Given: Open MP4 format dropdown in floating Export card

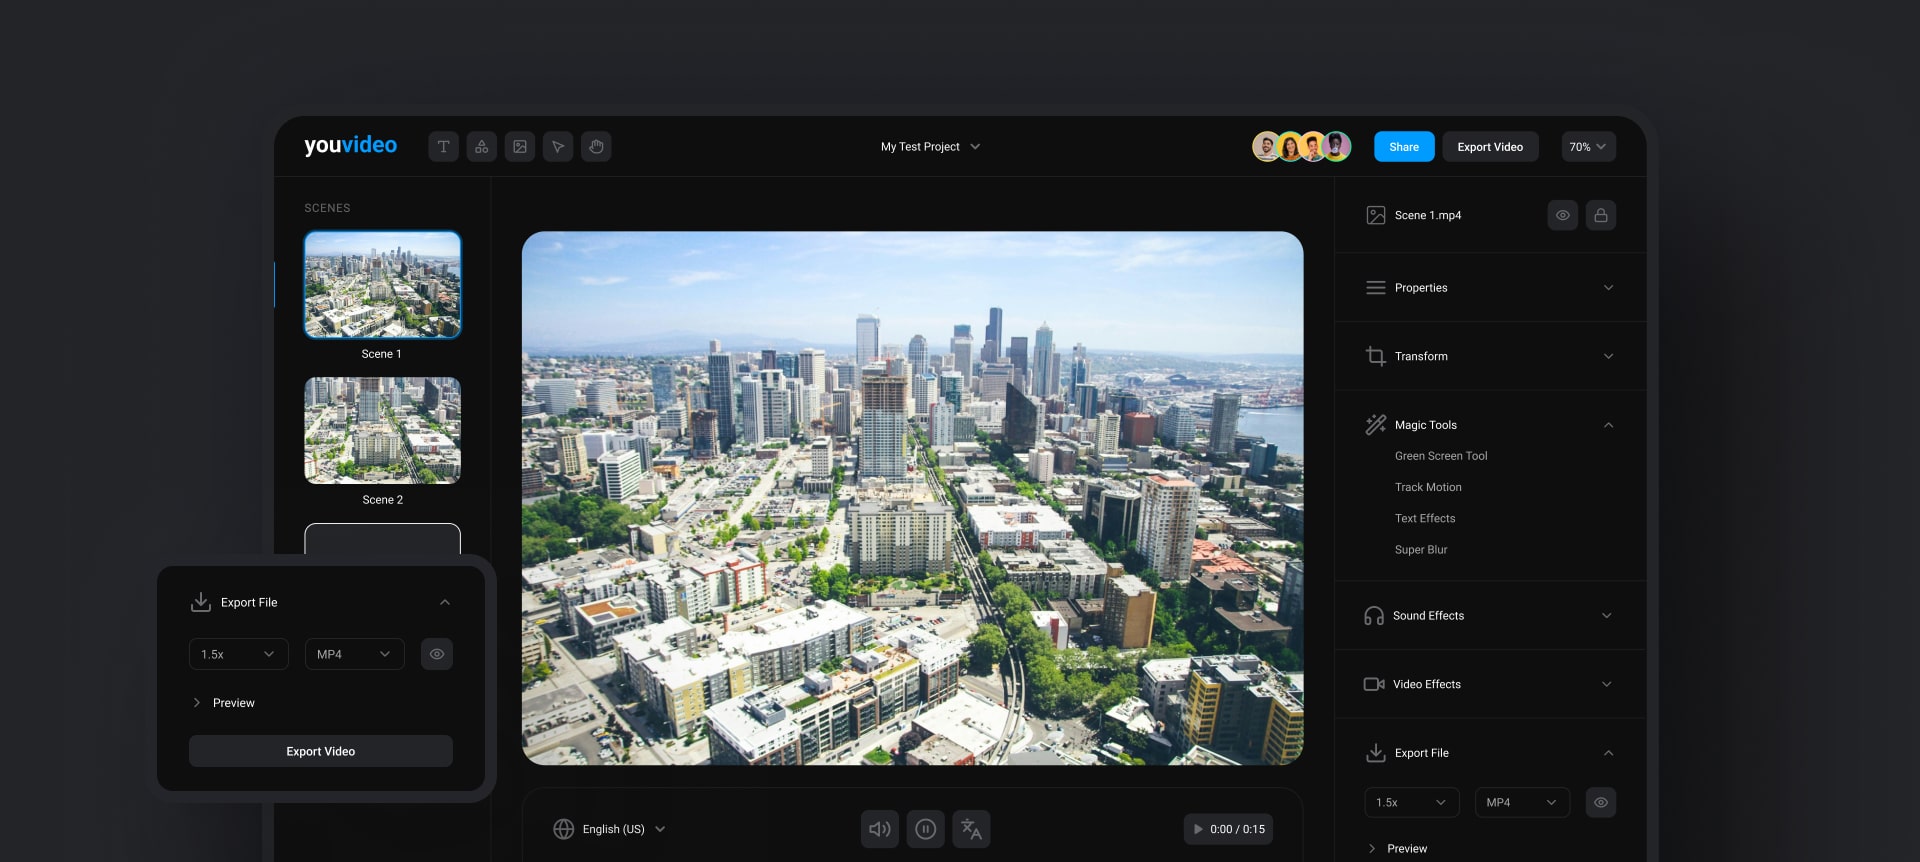Looking at the screenshot, I should 355,654.
